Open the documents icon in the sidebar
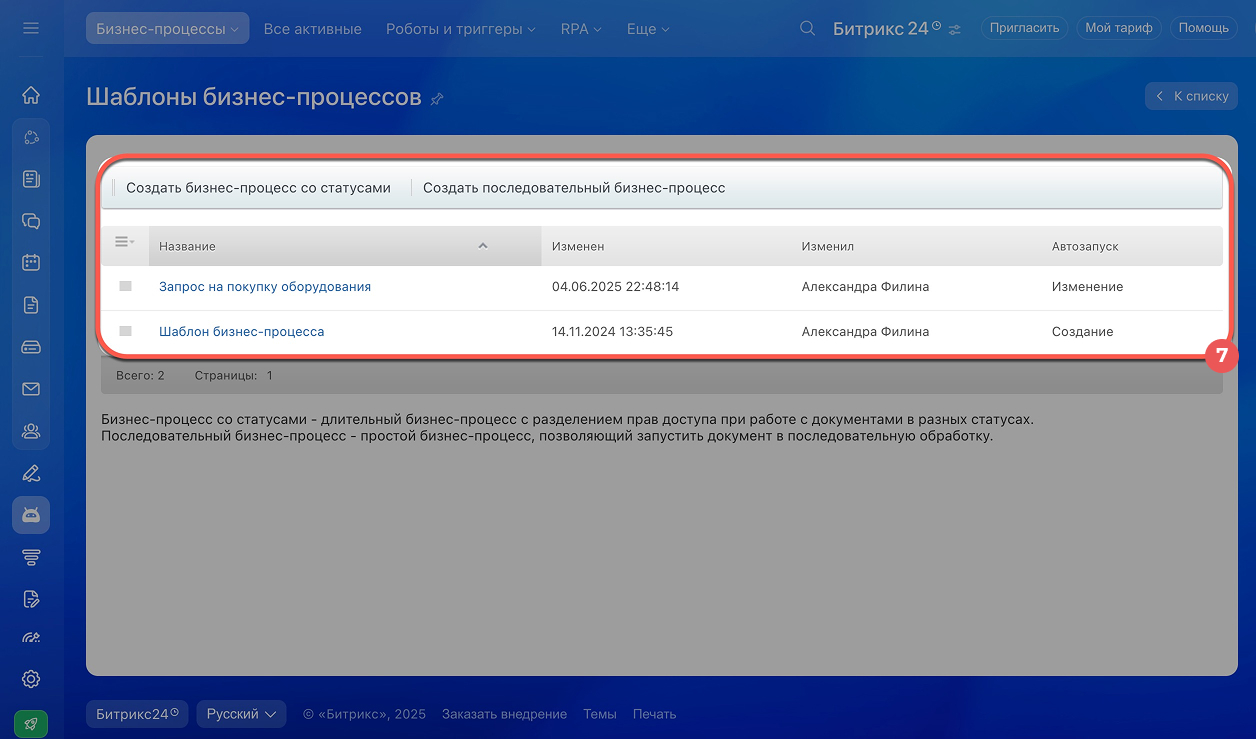 31,305
